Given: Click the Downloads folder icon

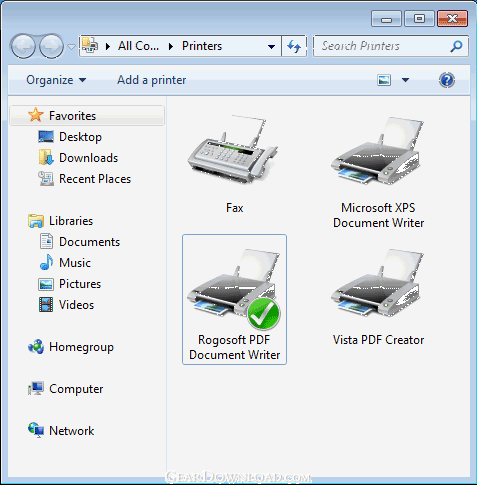Looking at the screenshot, I should (46, 158).
